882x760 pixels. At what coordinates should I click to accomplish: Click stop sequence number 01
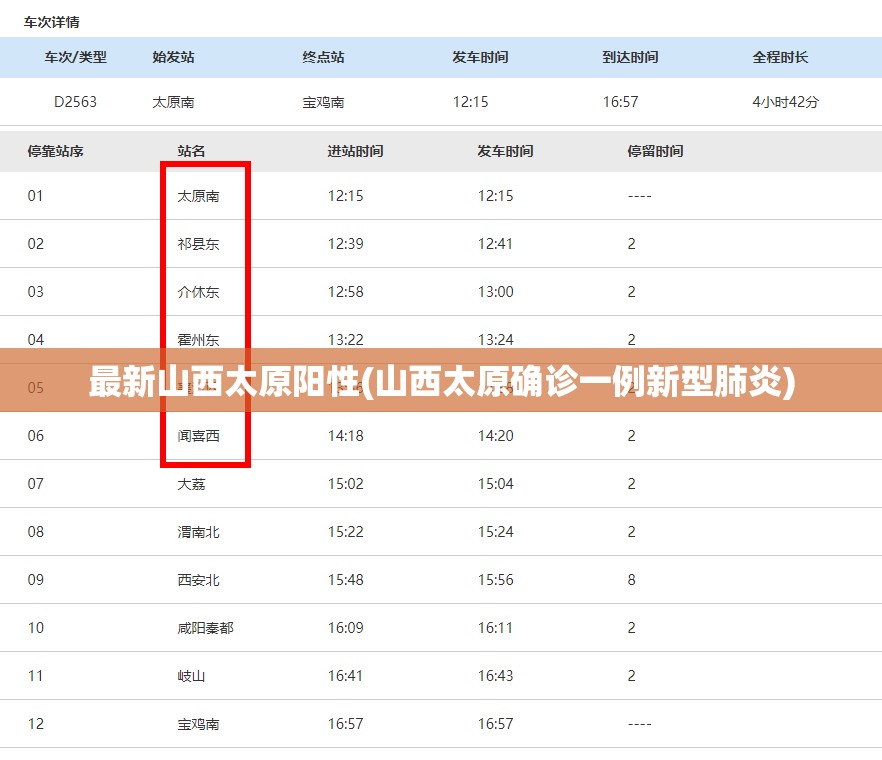pos(35,196)
